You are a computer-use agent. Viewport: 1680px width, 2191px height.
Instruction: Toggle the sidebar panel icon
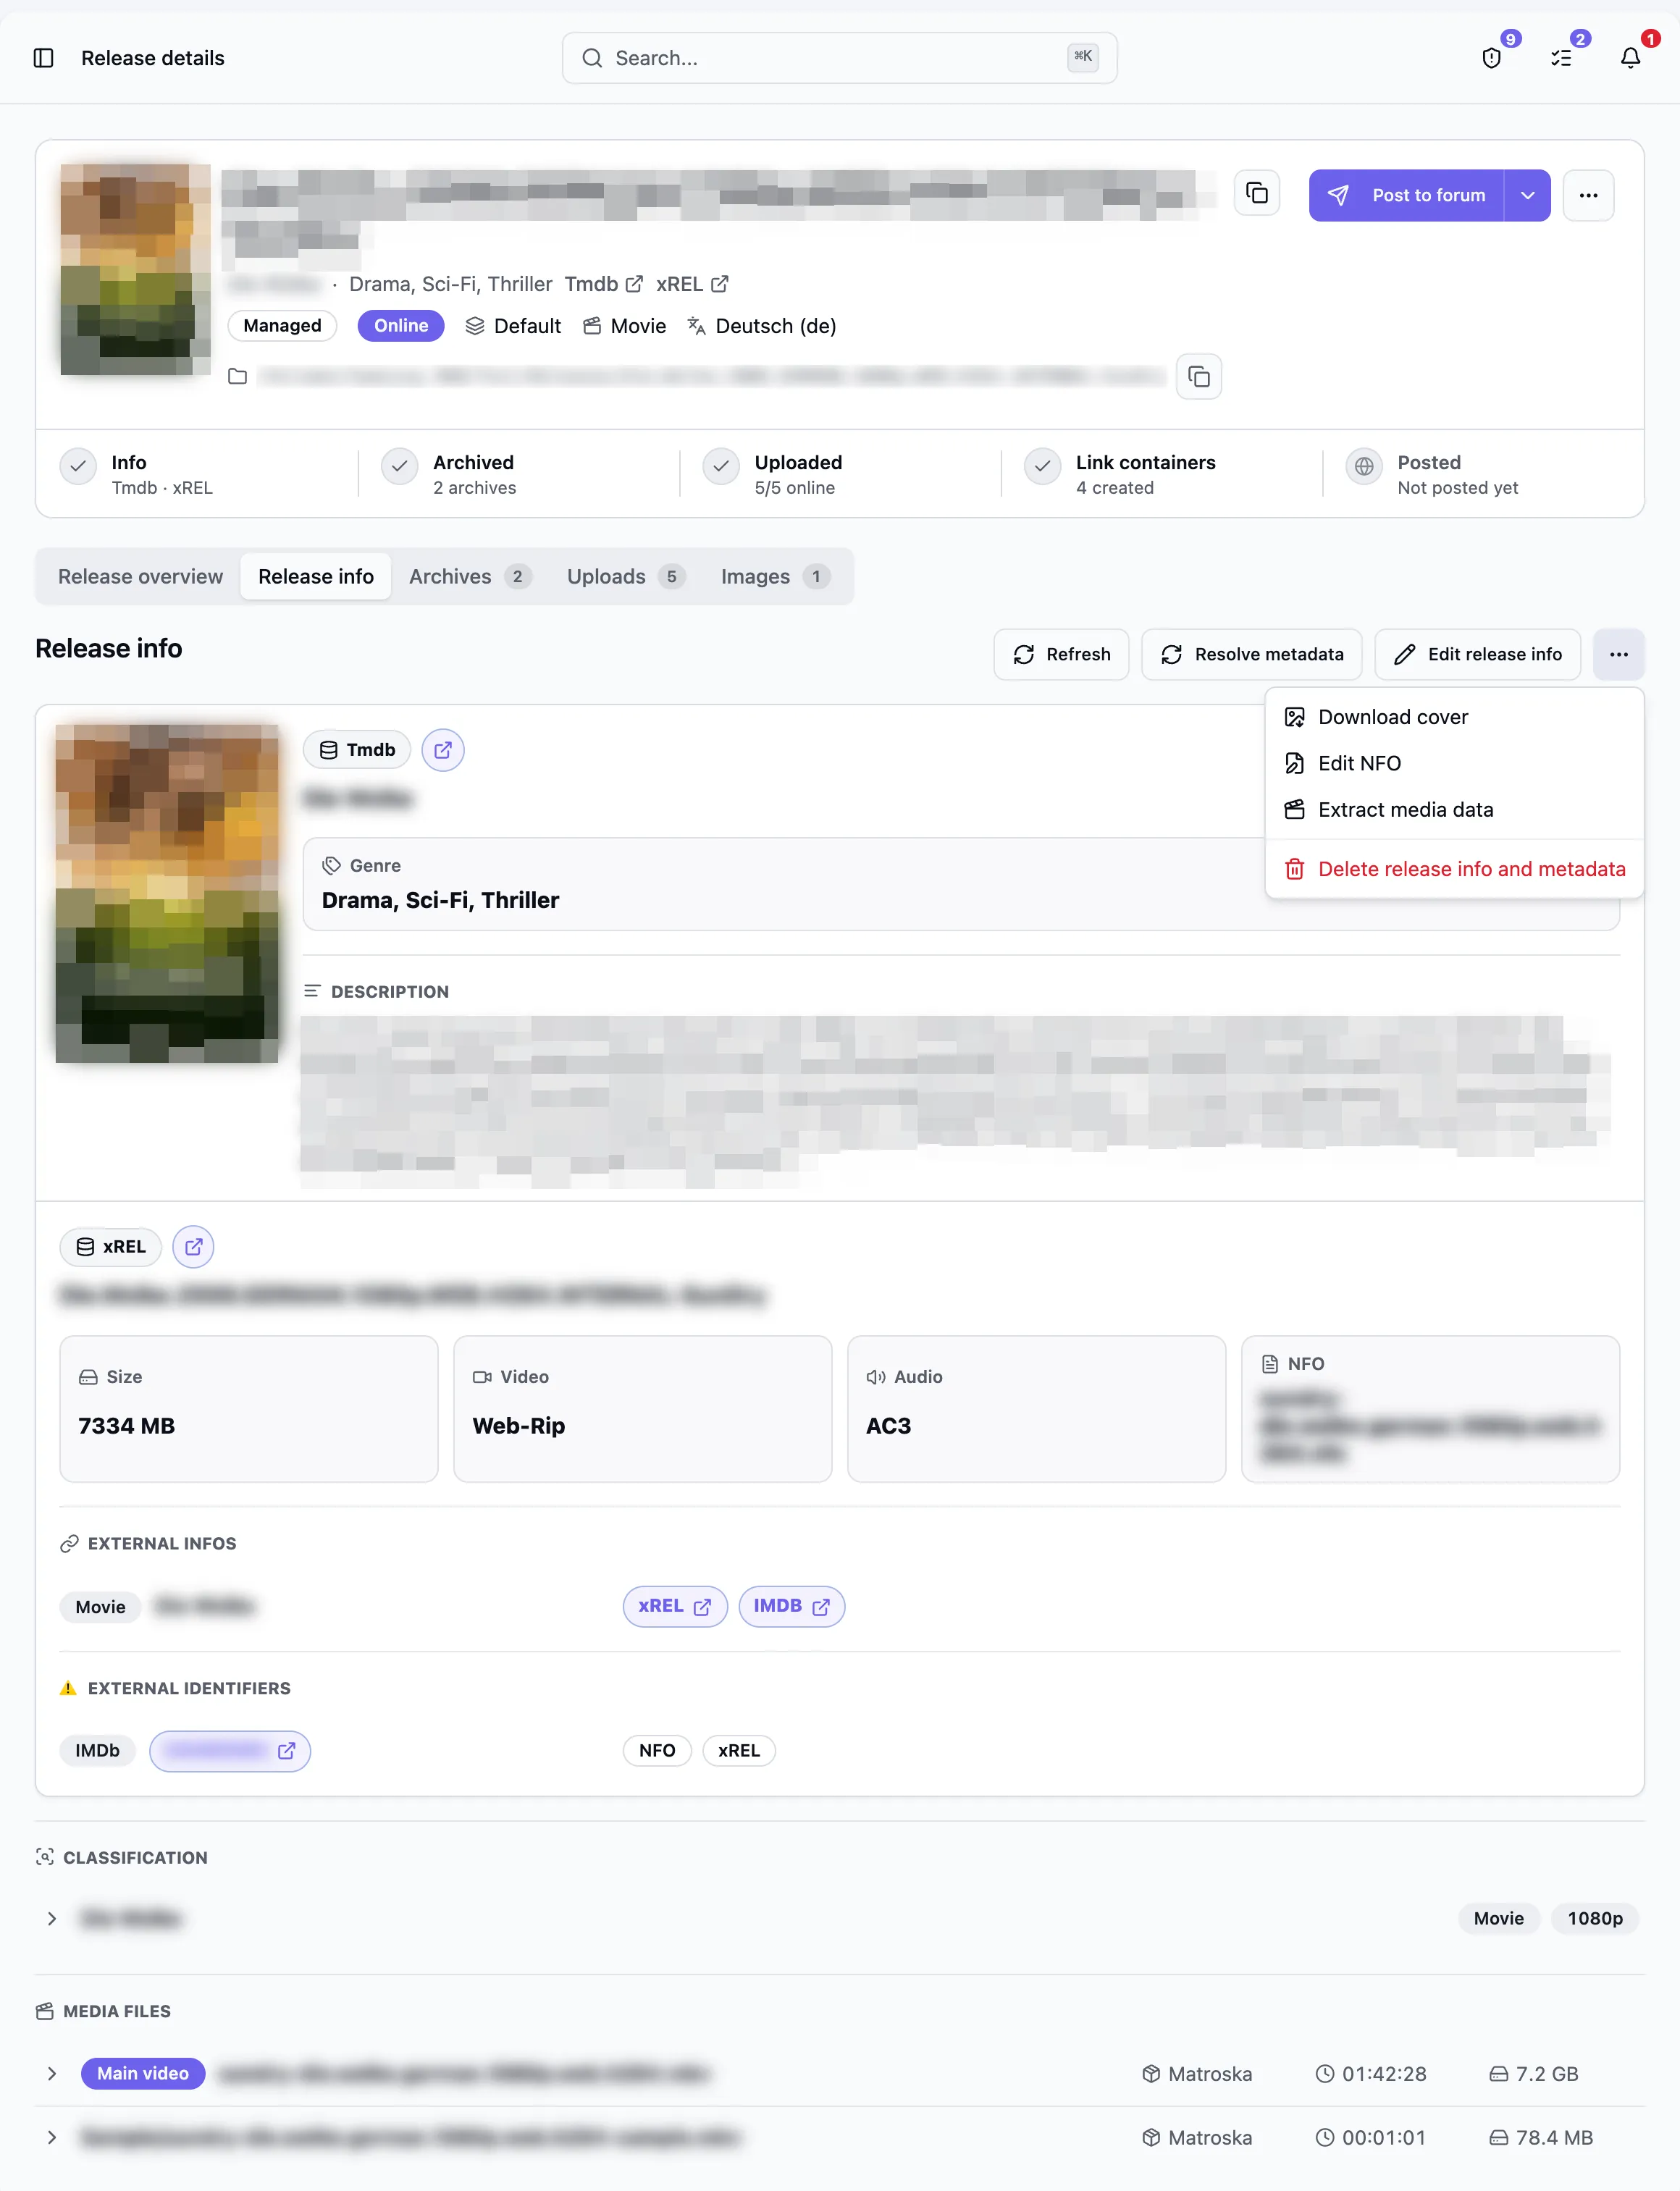tap(43, 58)
